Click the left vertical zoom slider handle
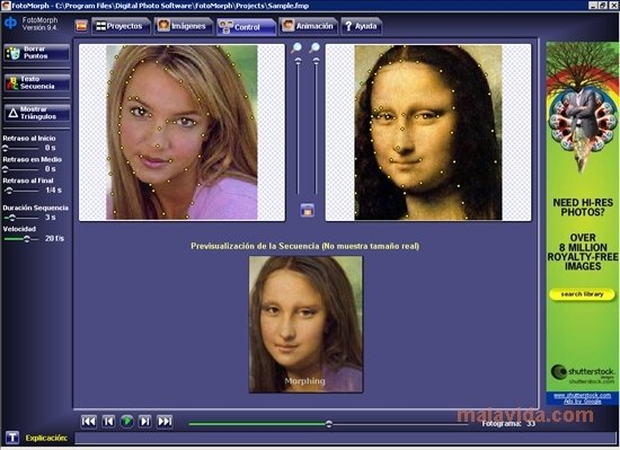 pos(298,61)
